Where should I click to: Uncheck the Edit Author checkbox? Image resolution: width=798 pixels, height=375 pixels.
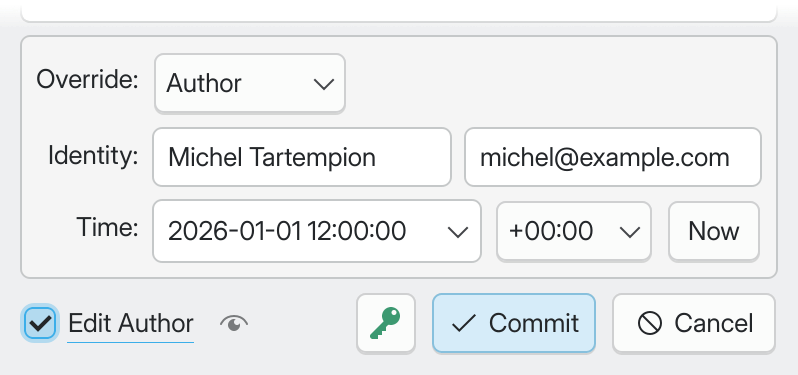[x=39, y=323]
